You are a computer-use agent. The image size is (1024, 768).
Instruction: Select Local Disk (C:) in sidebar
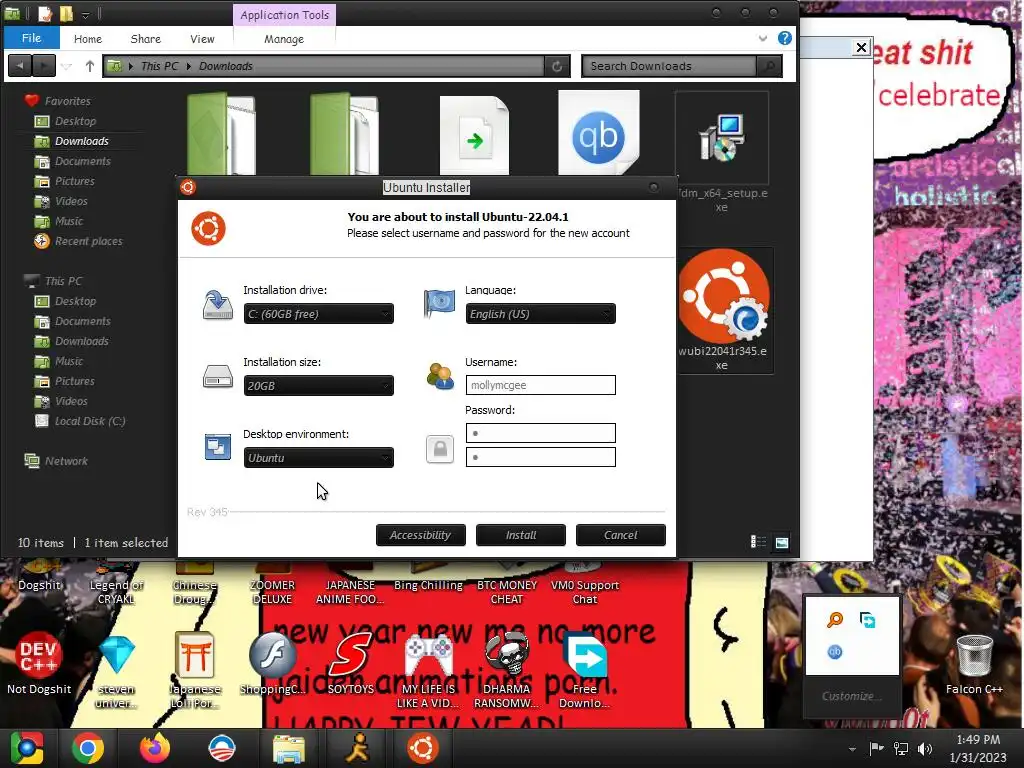tap(89, 421)
